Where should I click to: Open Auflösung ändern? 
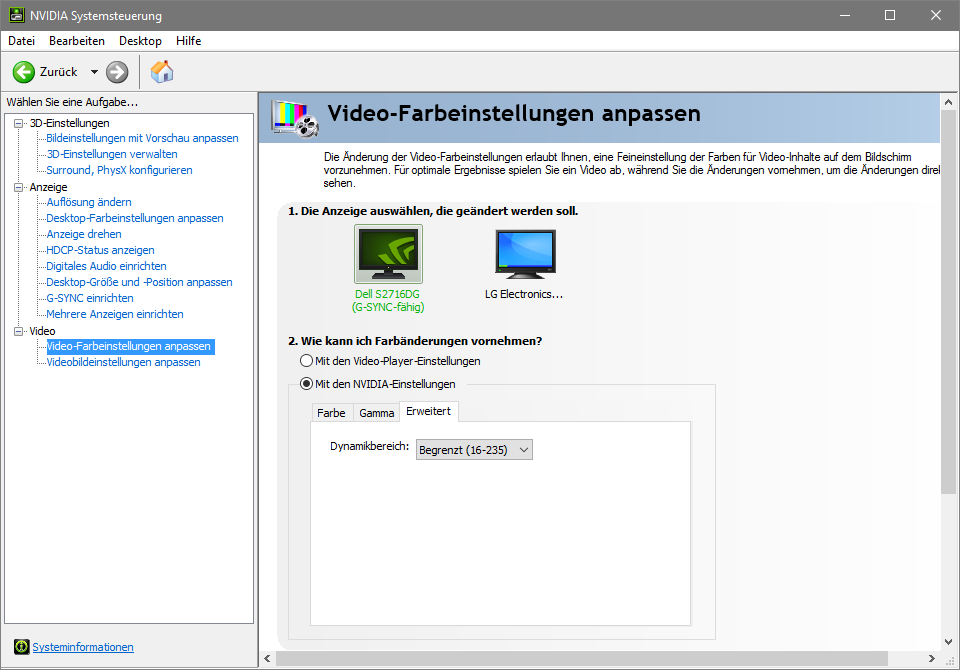pyautogui.click(x=89, y=201)
